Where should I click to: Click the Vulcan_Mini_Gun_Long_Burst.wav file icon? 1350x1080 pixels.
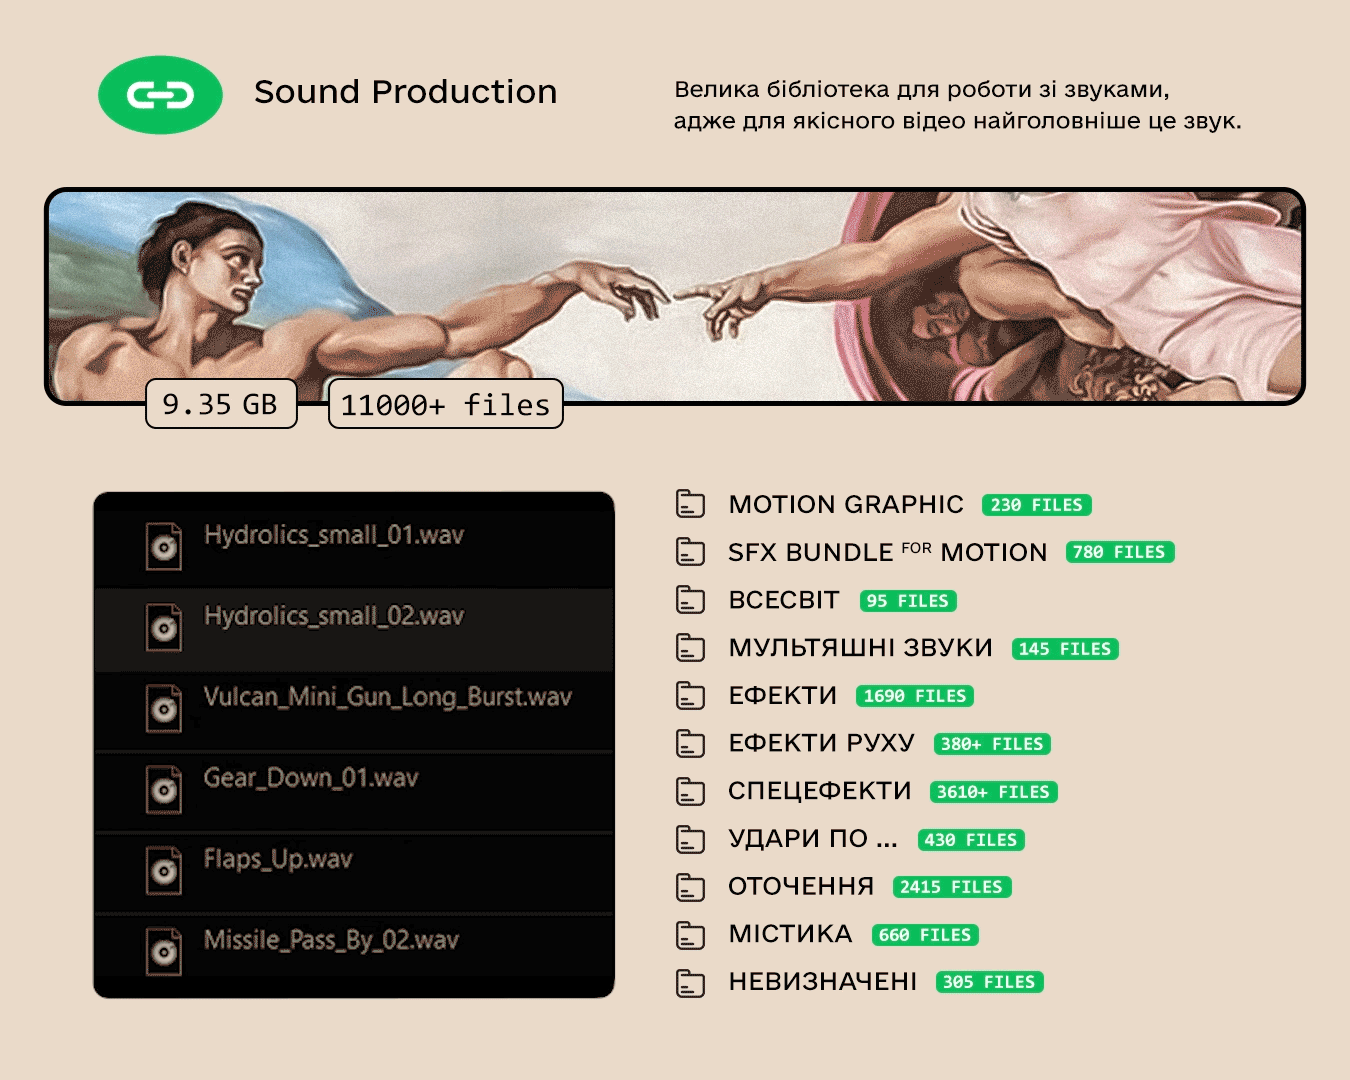pos(164,708)
